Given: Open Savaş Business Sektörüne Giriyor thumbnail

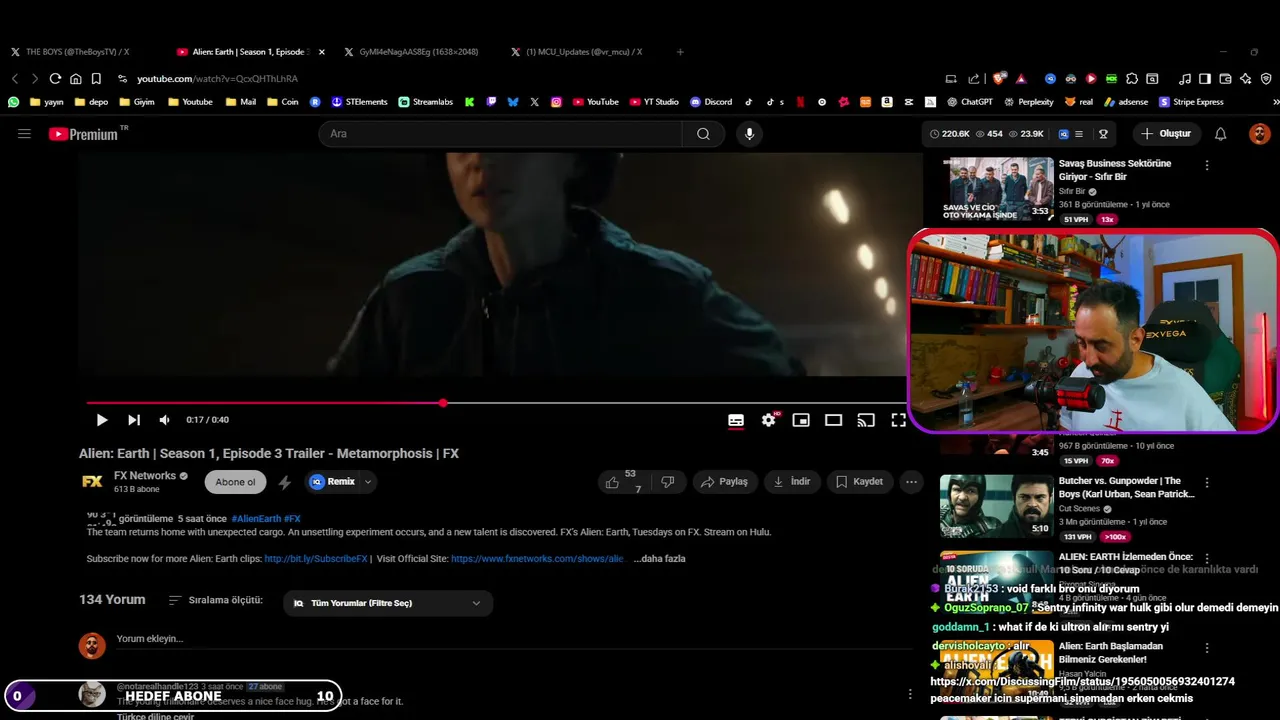Looking at the screenshot, I should (x=996, y=188).
